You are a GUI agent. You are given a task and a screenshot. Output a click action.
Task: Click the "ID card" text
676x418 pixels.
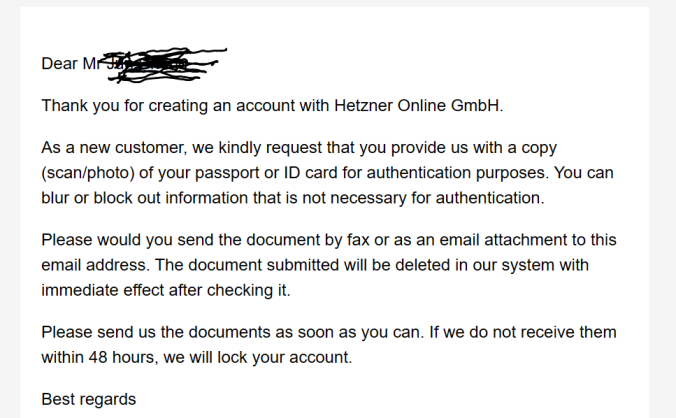[344, 172]
